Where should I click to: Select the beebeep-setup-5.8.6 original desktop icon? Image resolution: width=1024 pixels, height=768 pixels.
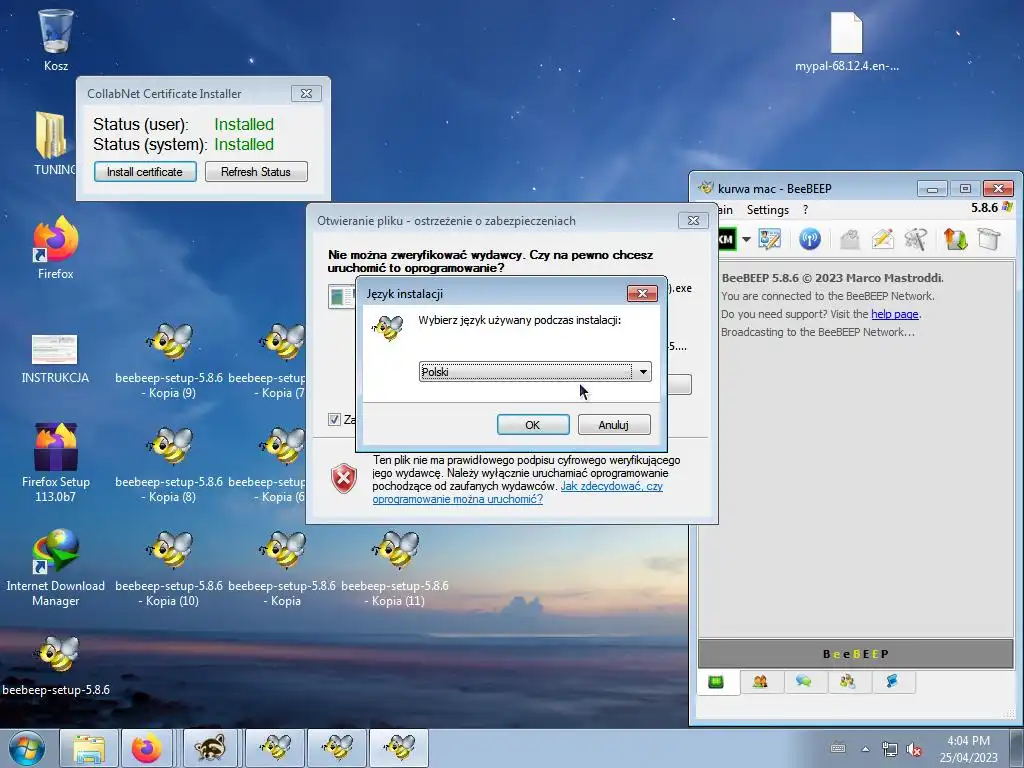56,664
